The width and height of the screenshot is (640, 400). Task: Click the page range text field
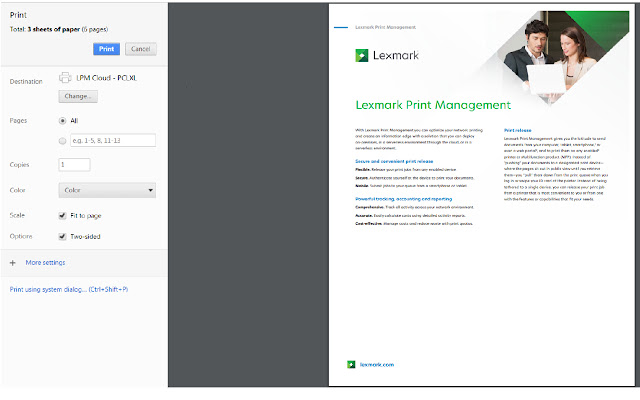[112, 140]
